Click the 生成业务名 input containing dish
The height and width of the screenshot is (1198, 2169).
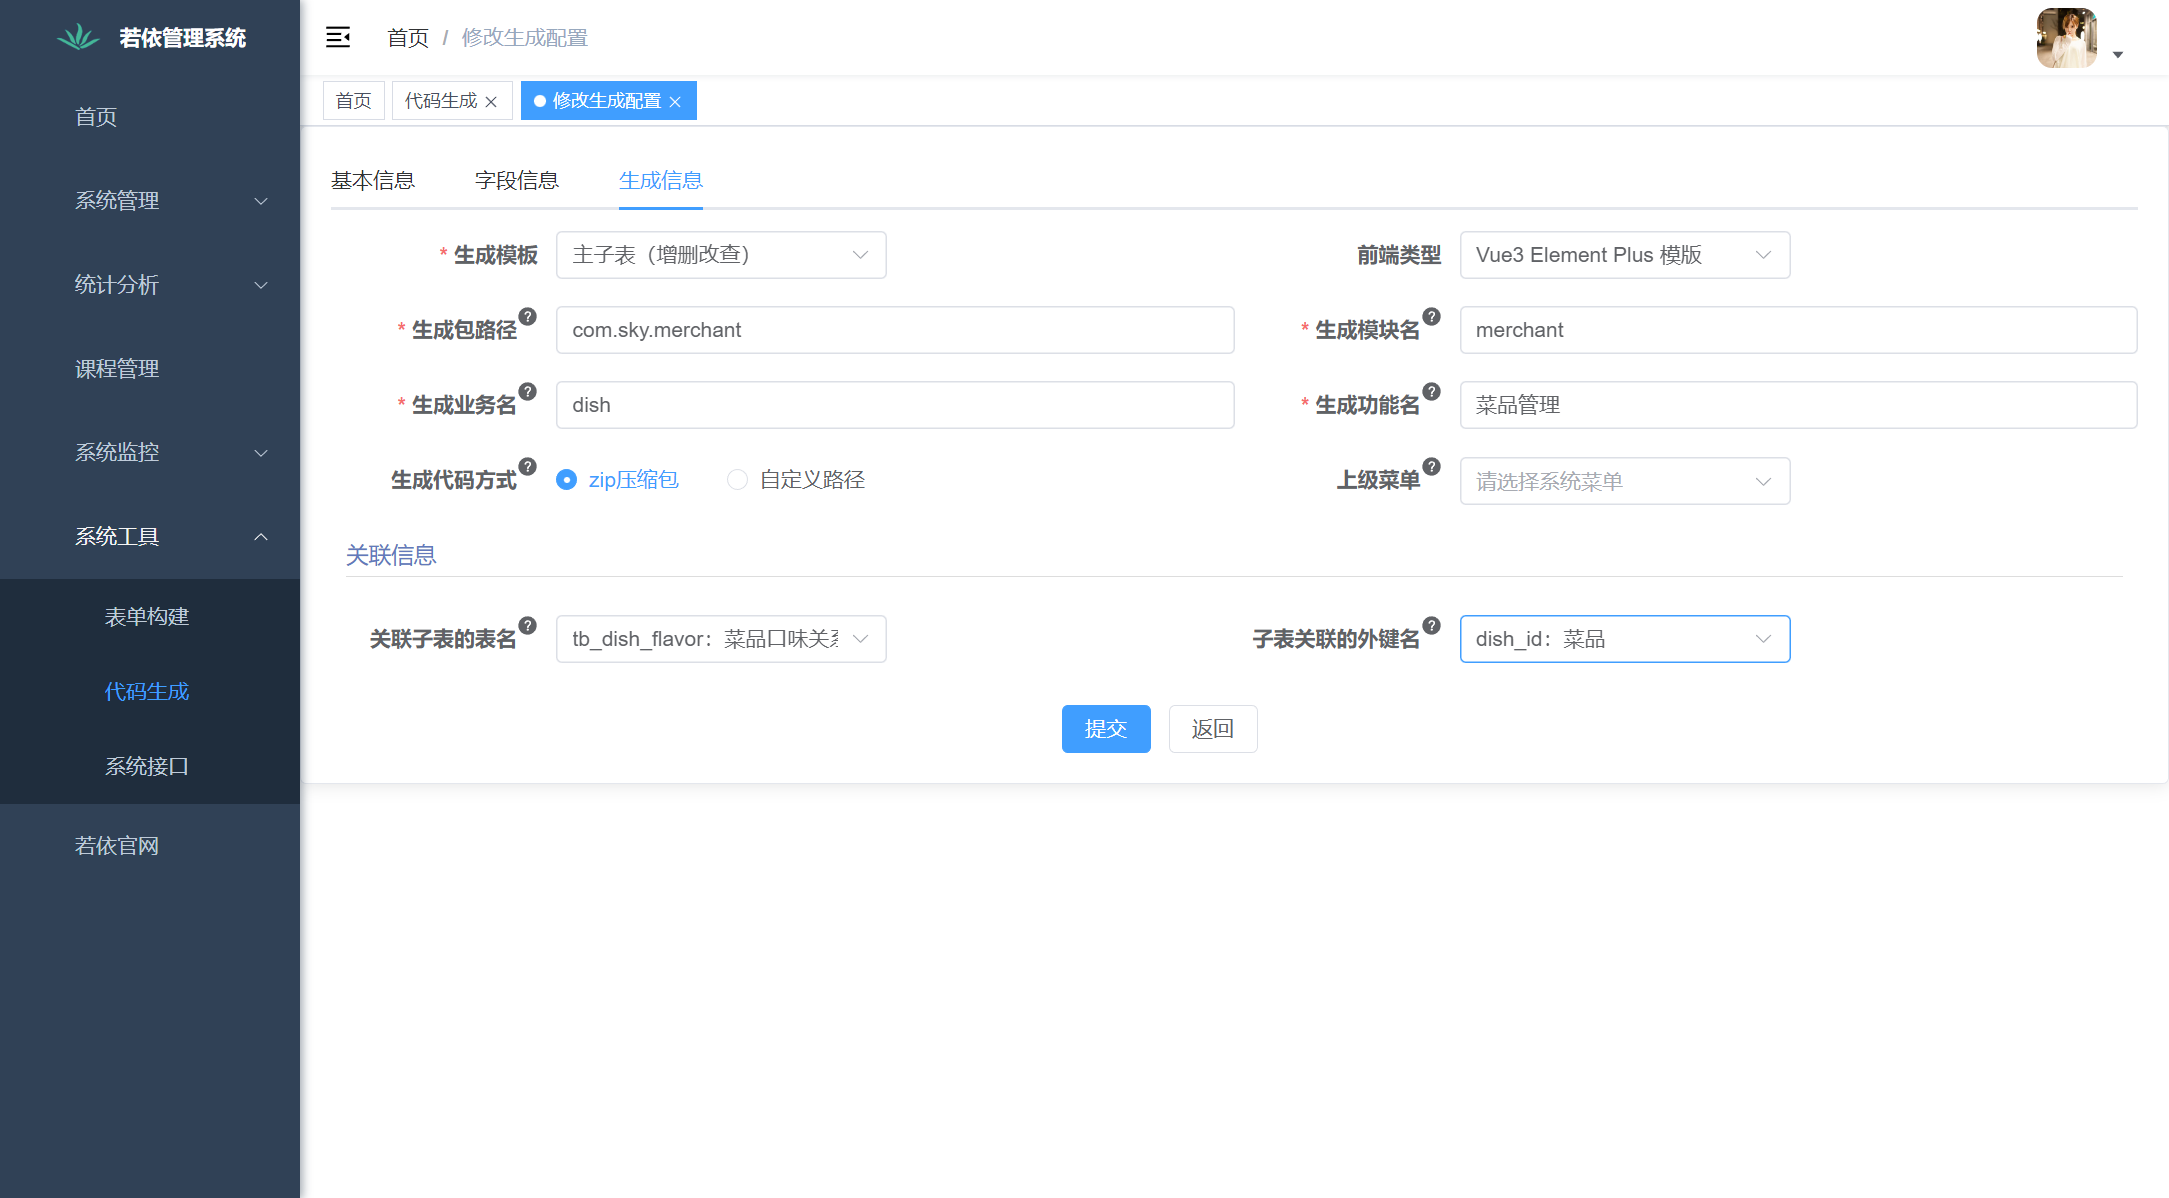894,405
